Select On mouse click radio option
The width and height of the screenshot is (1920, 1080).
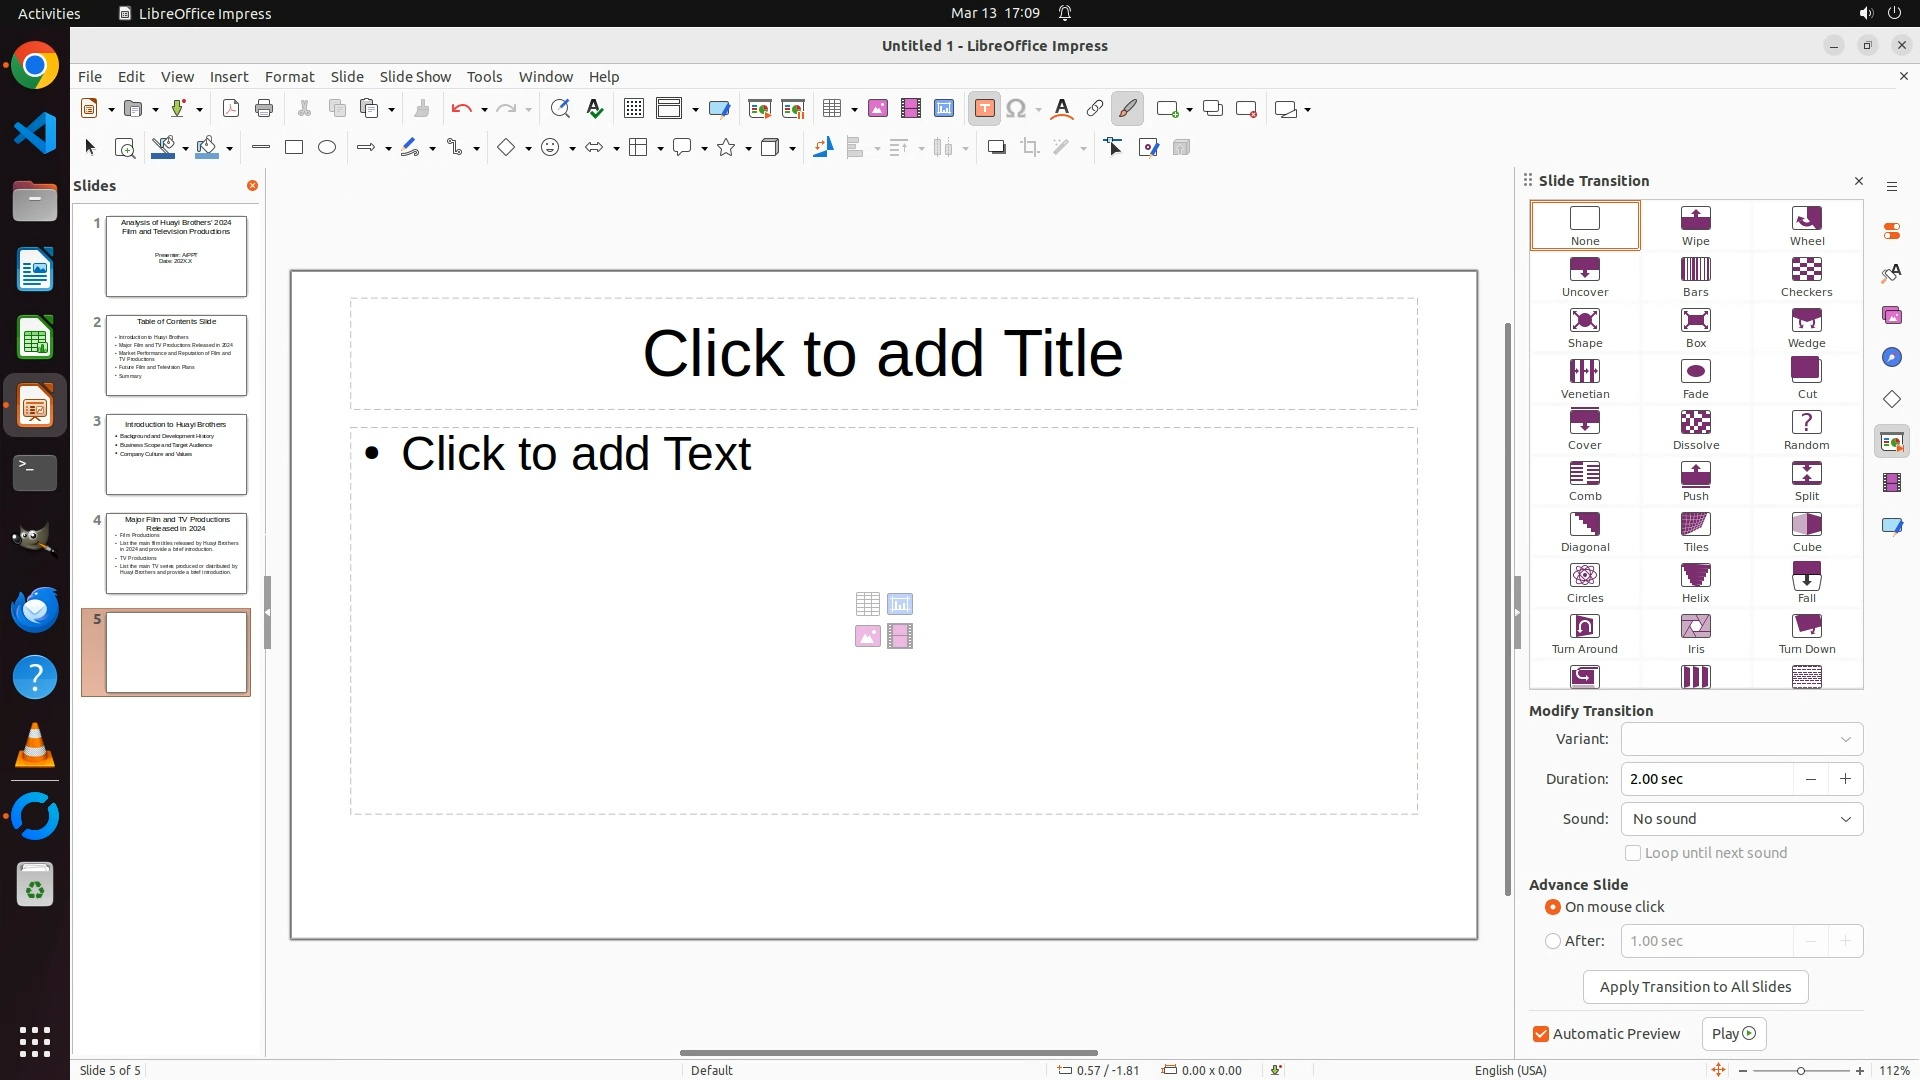coord(1553,907)
